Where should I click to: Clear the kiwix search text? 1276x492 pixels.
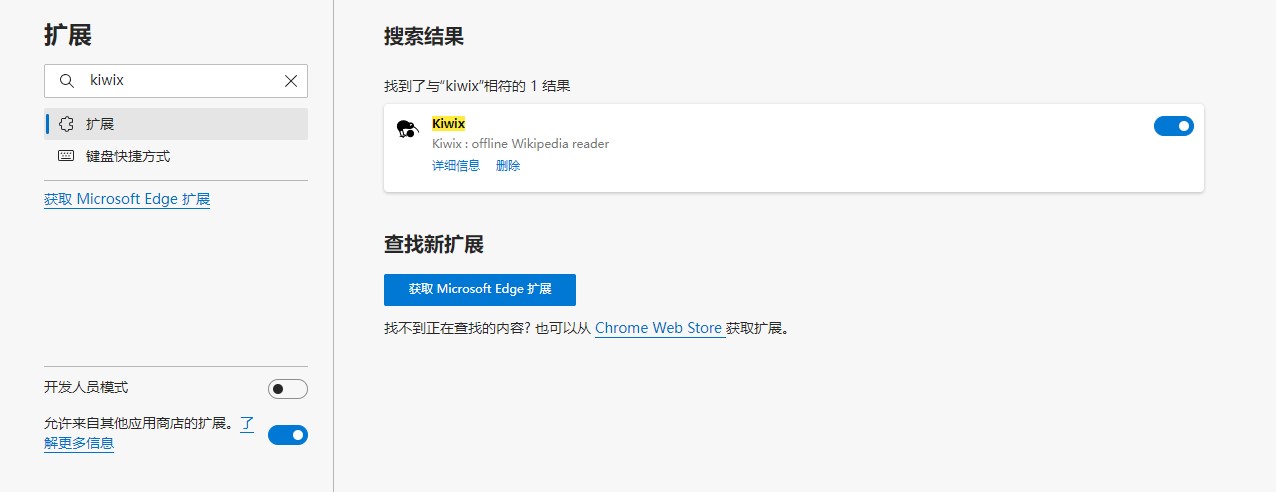(291, 81)
